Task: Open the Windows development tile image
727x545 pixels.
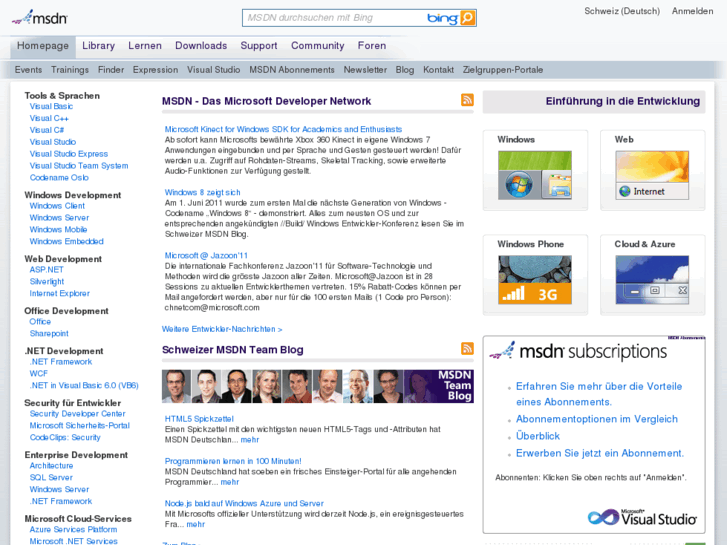Action: point(535,175)
